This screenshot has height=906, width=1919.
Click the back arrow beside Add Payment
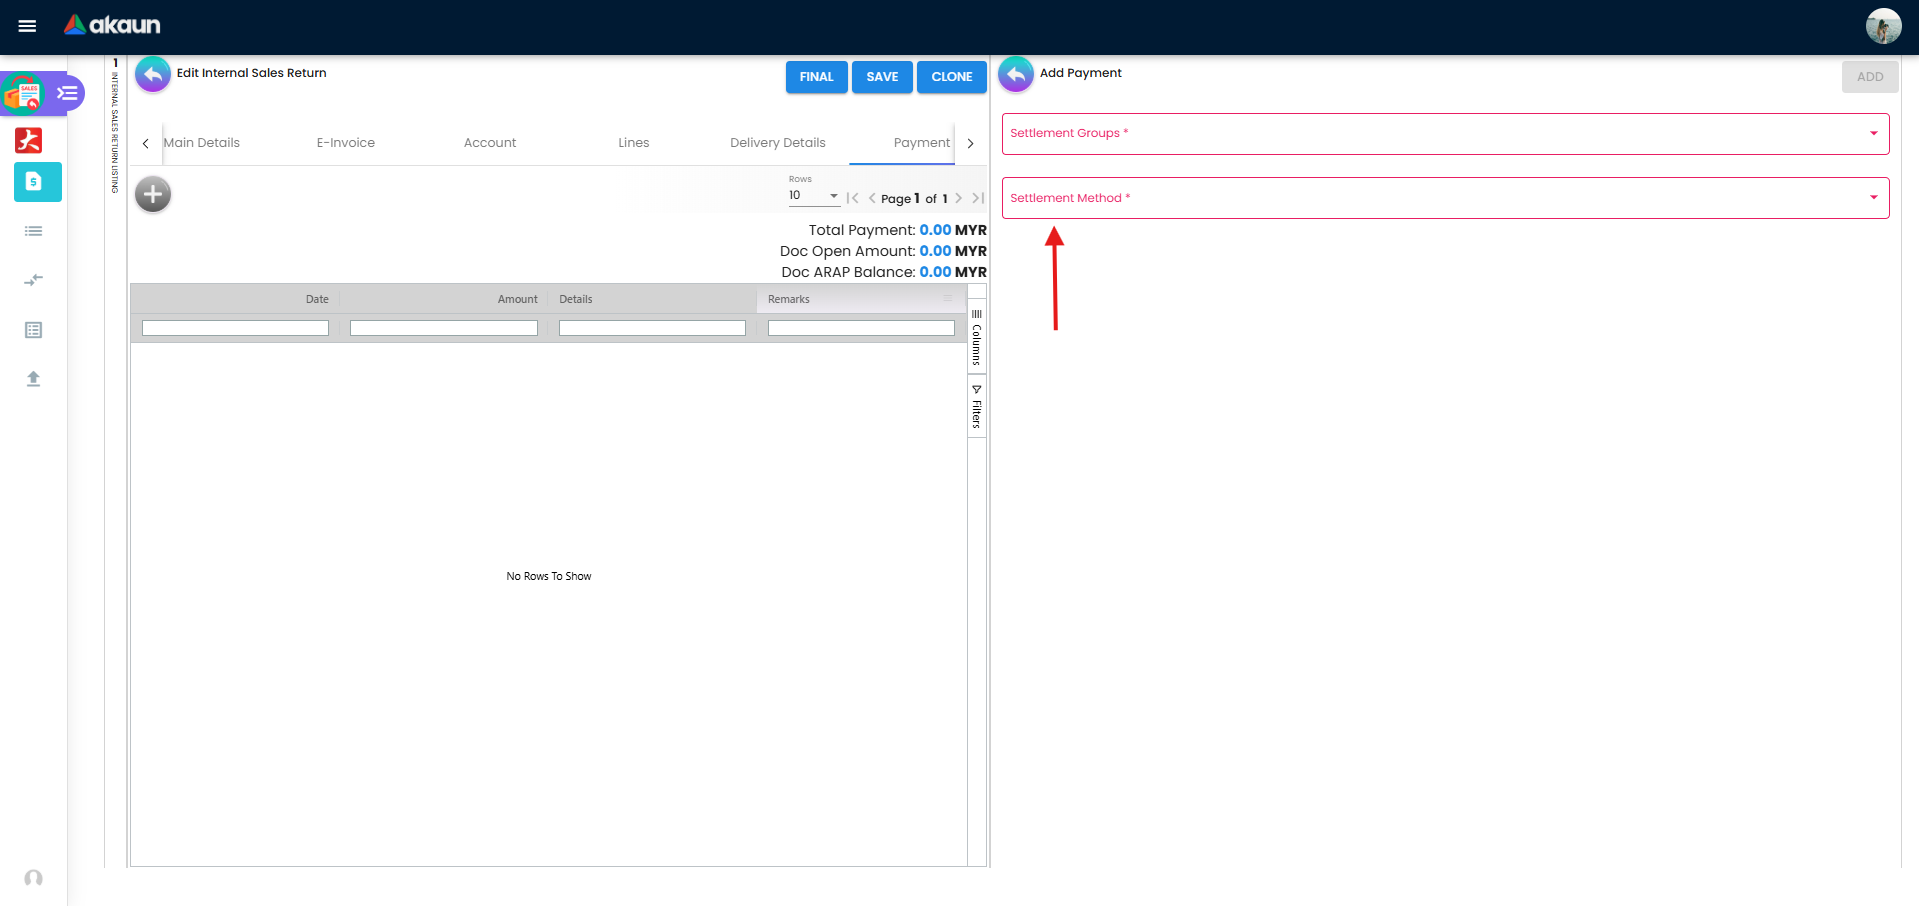click(1015, 74)
